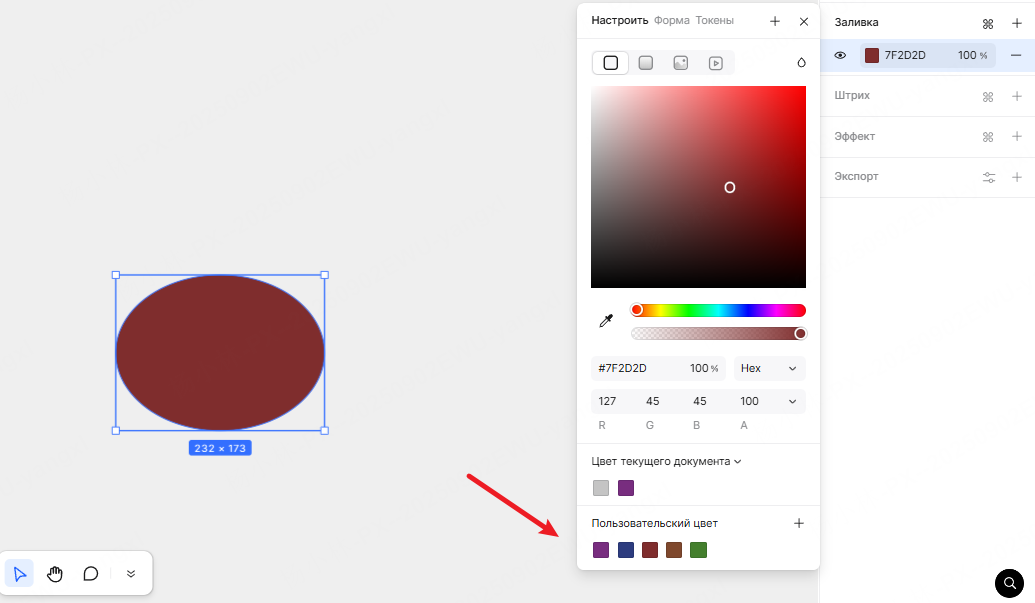
Task: Switch to solid color fill type
Action: (610, 63)
